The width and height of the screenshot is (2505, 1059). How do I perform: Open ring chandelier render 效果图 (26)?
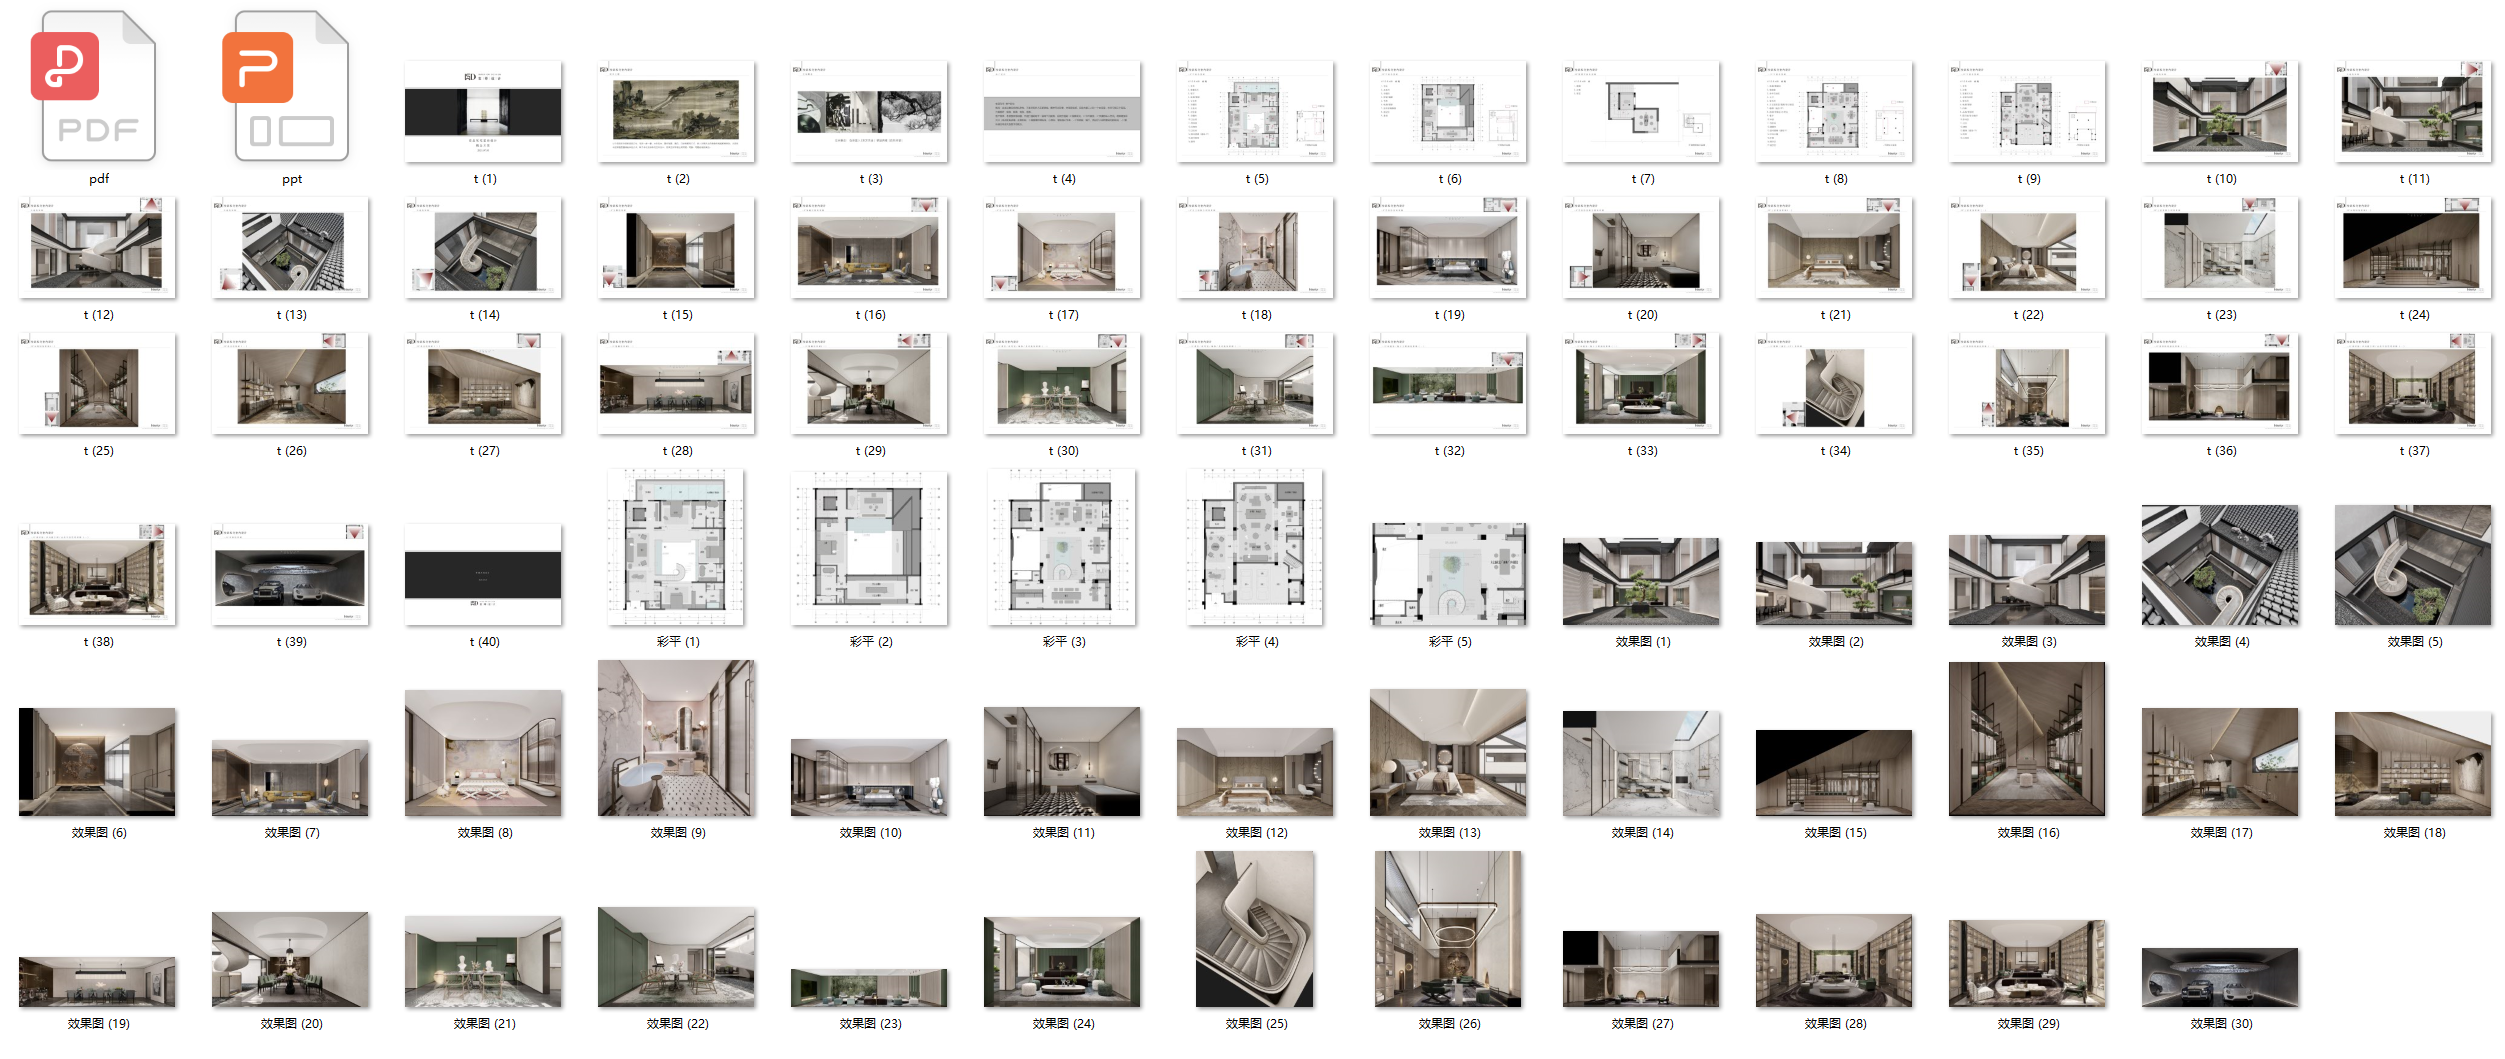point(1448,929)
